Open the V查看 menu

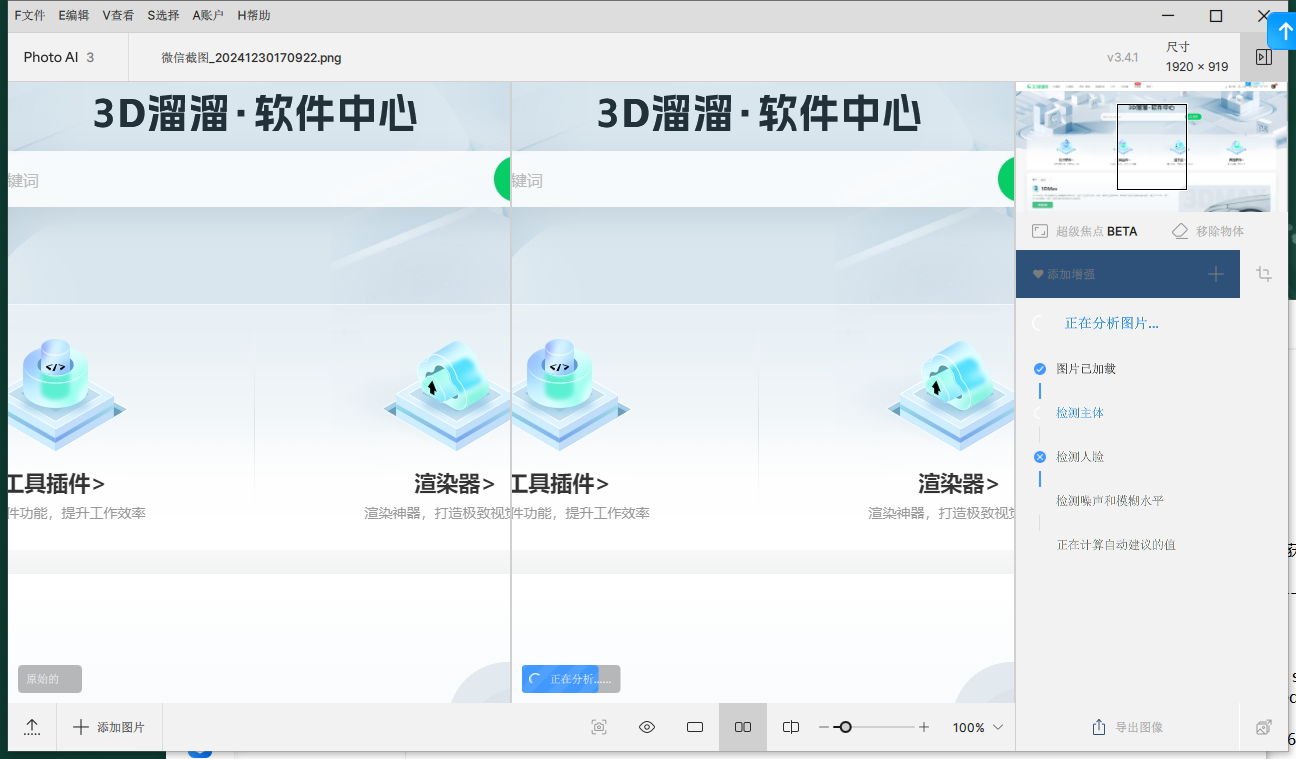tap(118, 15)
